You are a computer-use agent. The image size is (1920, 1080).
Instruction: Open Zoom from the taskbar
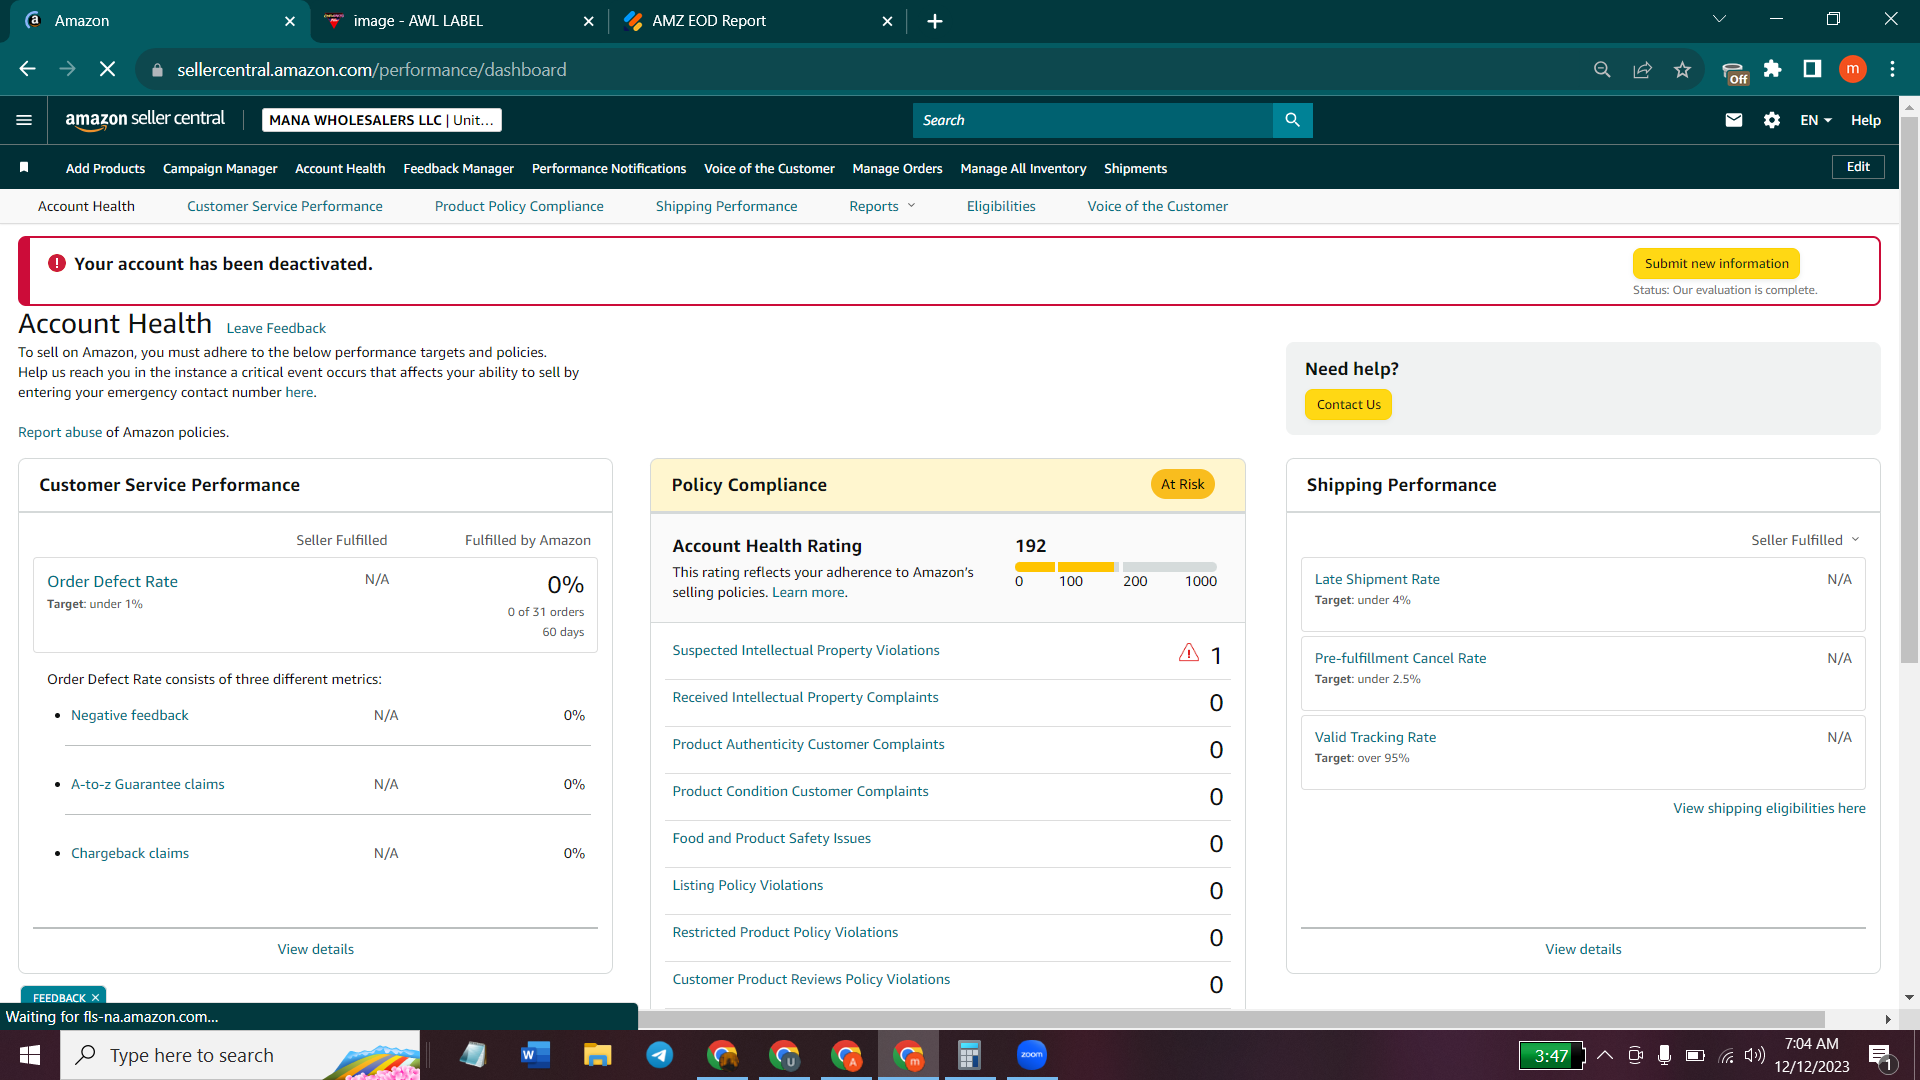click(x=1031, y=1055)
